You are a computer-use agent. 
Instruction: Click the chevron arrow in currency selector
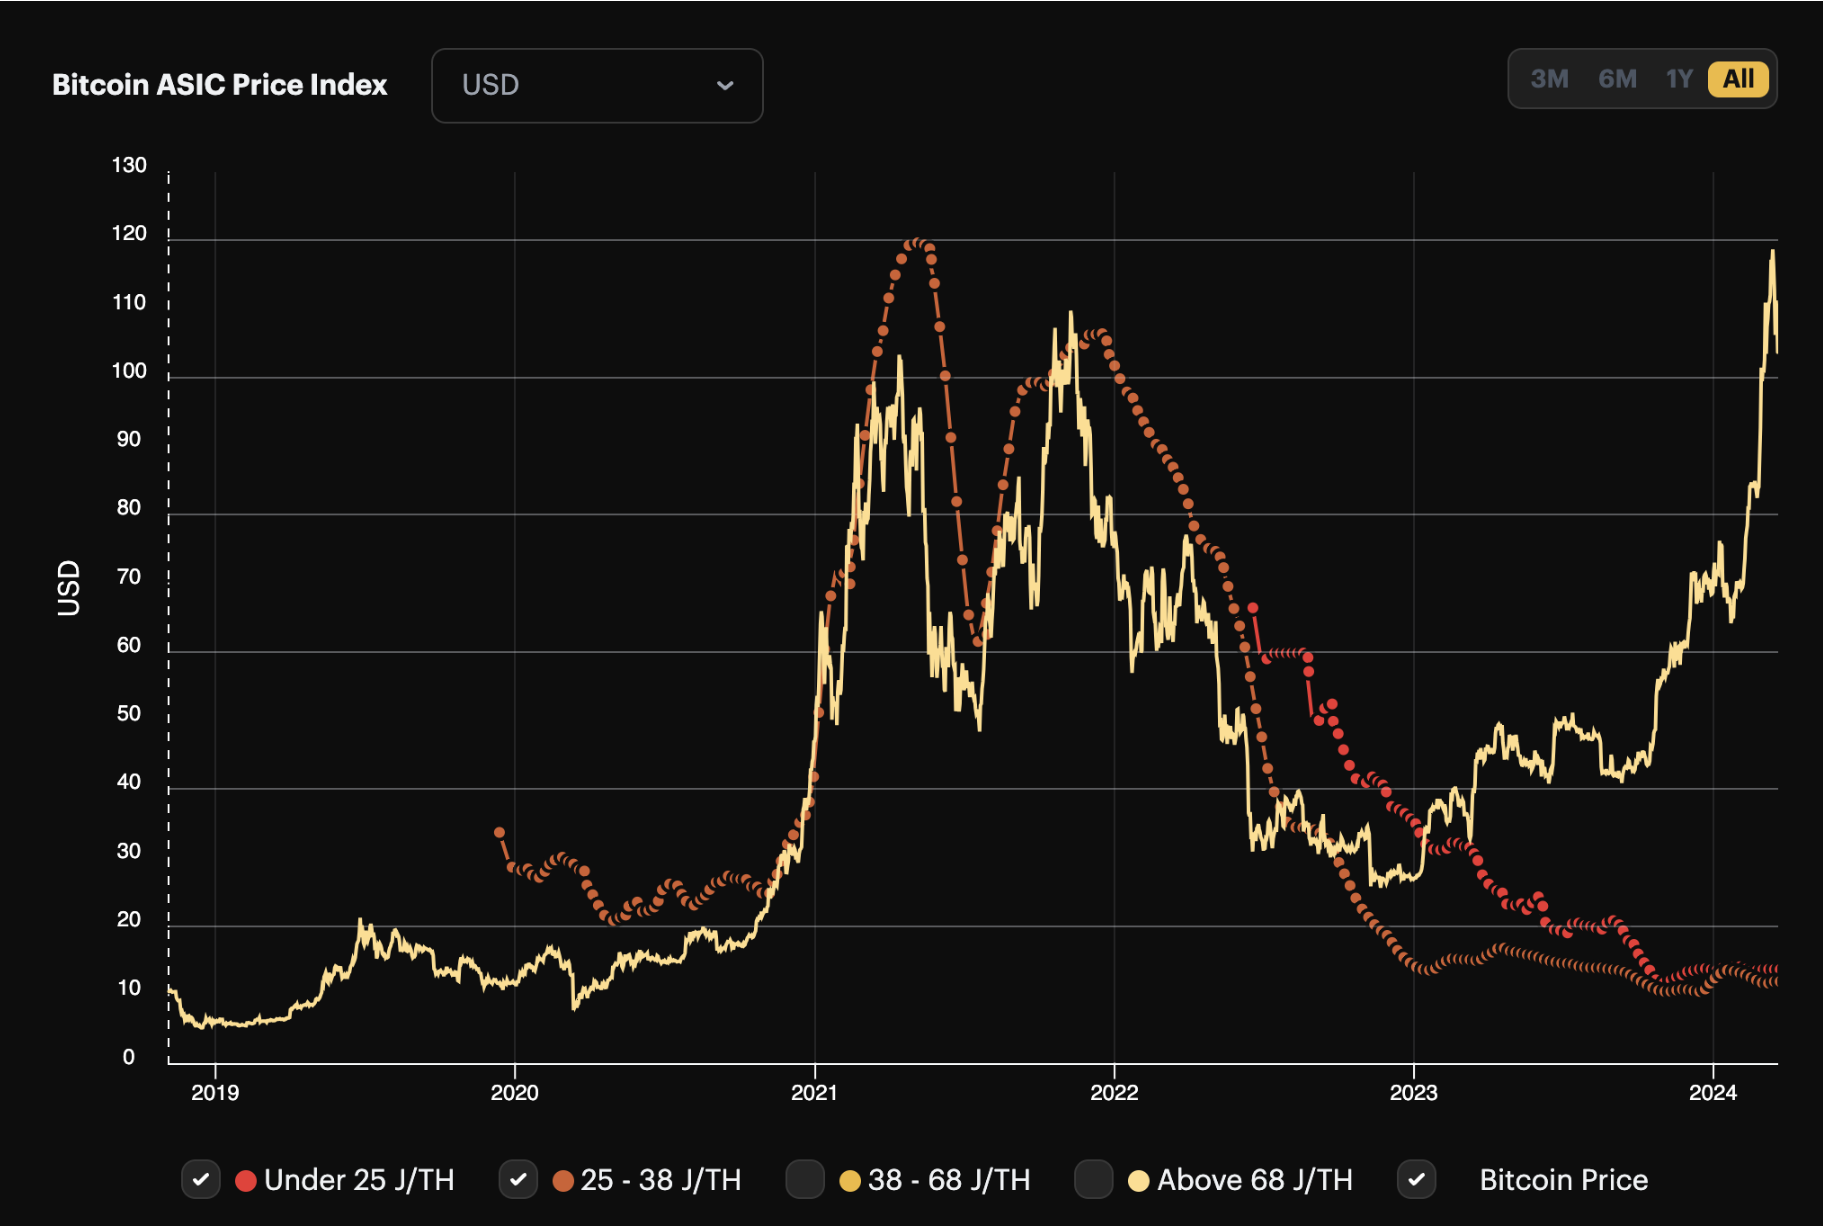pyautogui.click(x=725, y=86)
